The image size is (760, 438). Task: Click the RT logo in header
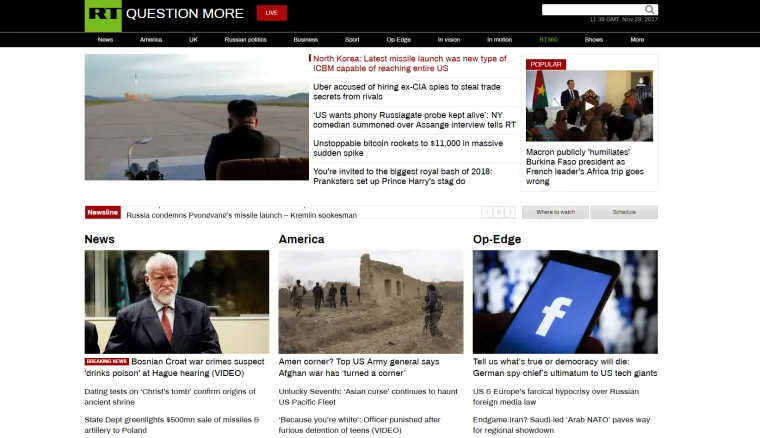[102, 14]
